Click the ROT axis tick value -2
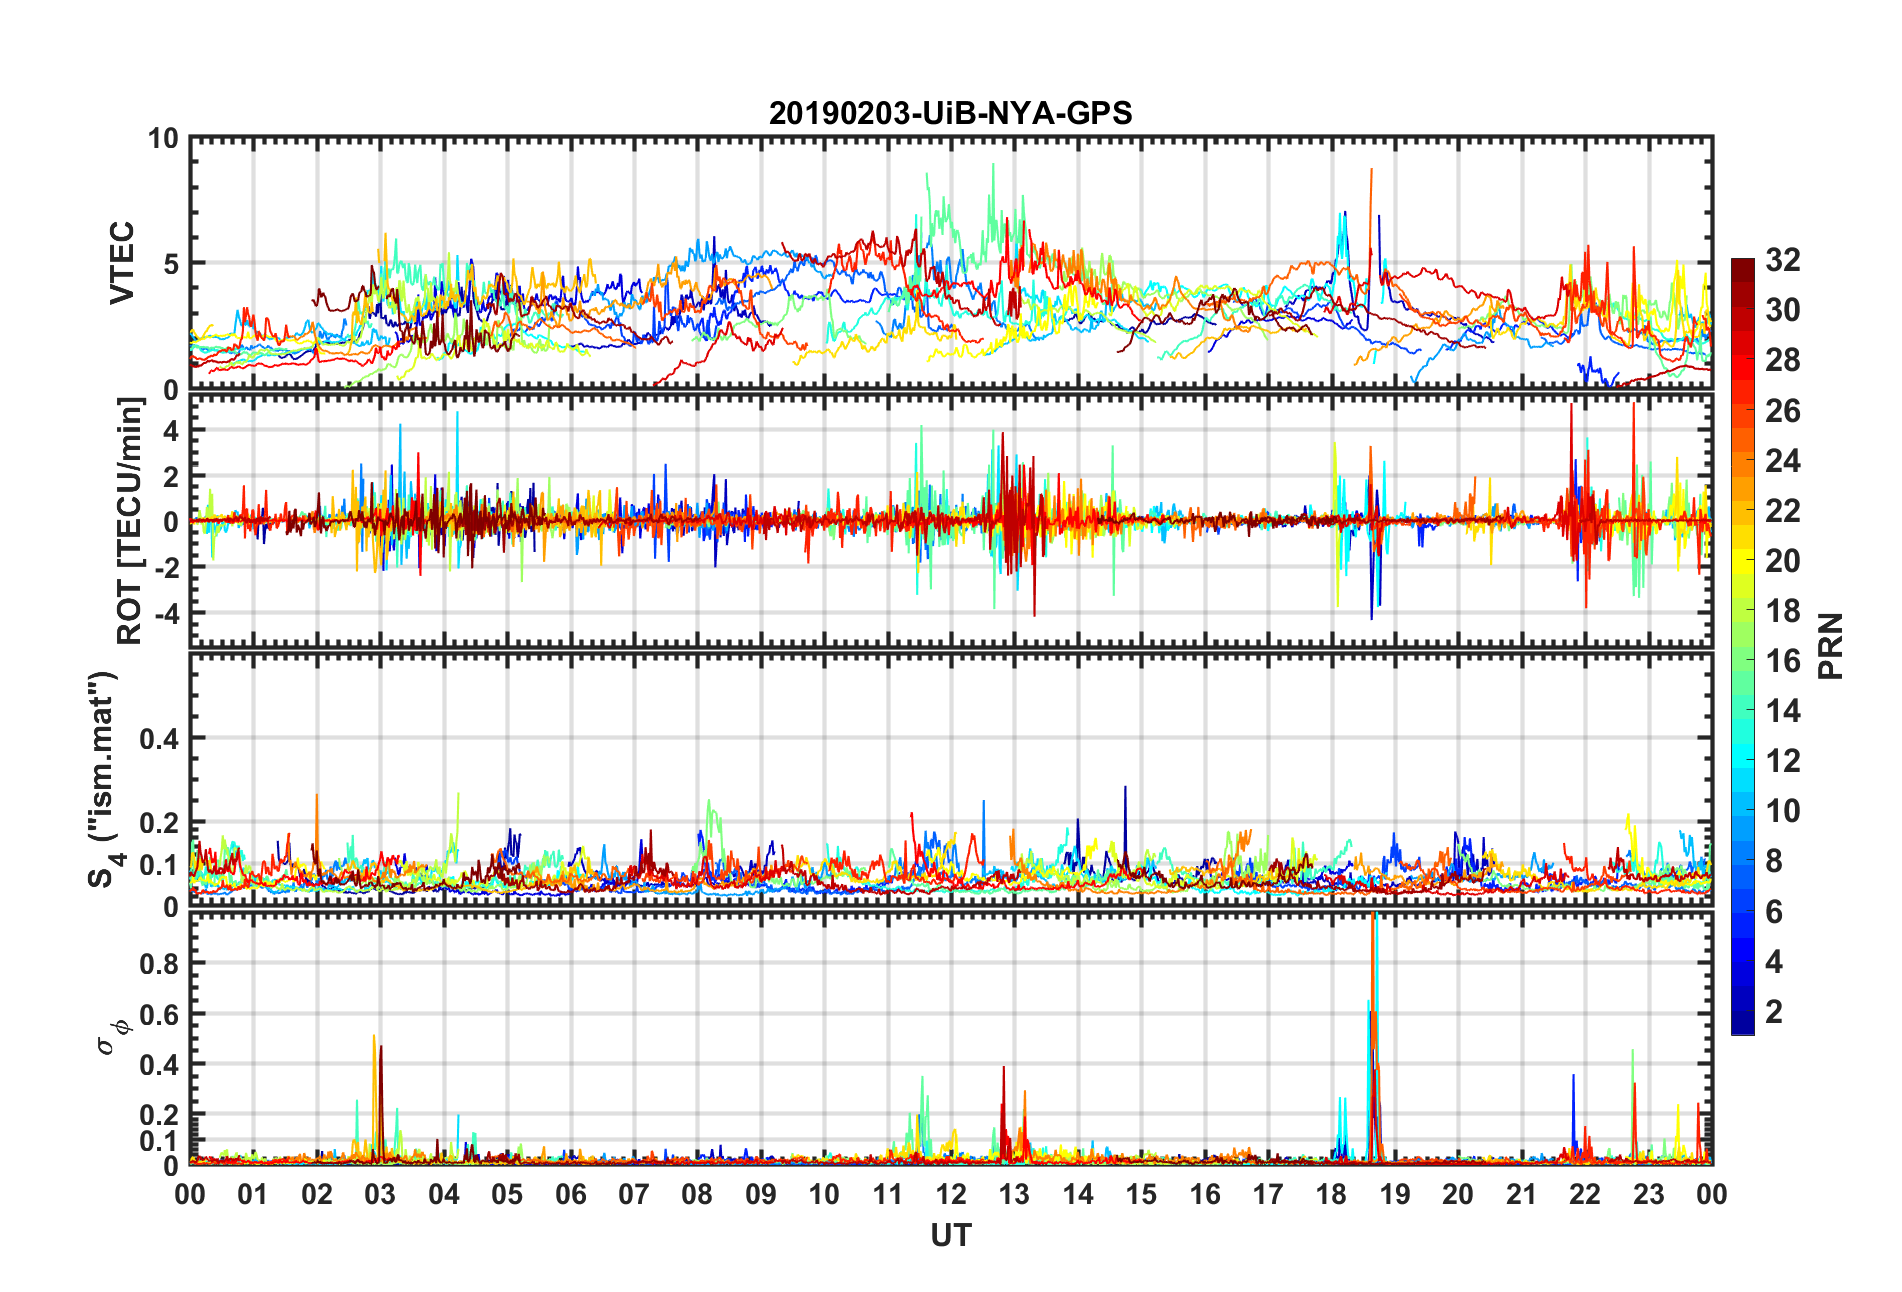 click(x=165, y=567)
